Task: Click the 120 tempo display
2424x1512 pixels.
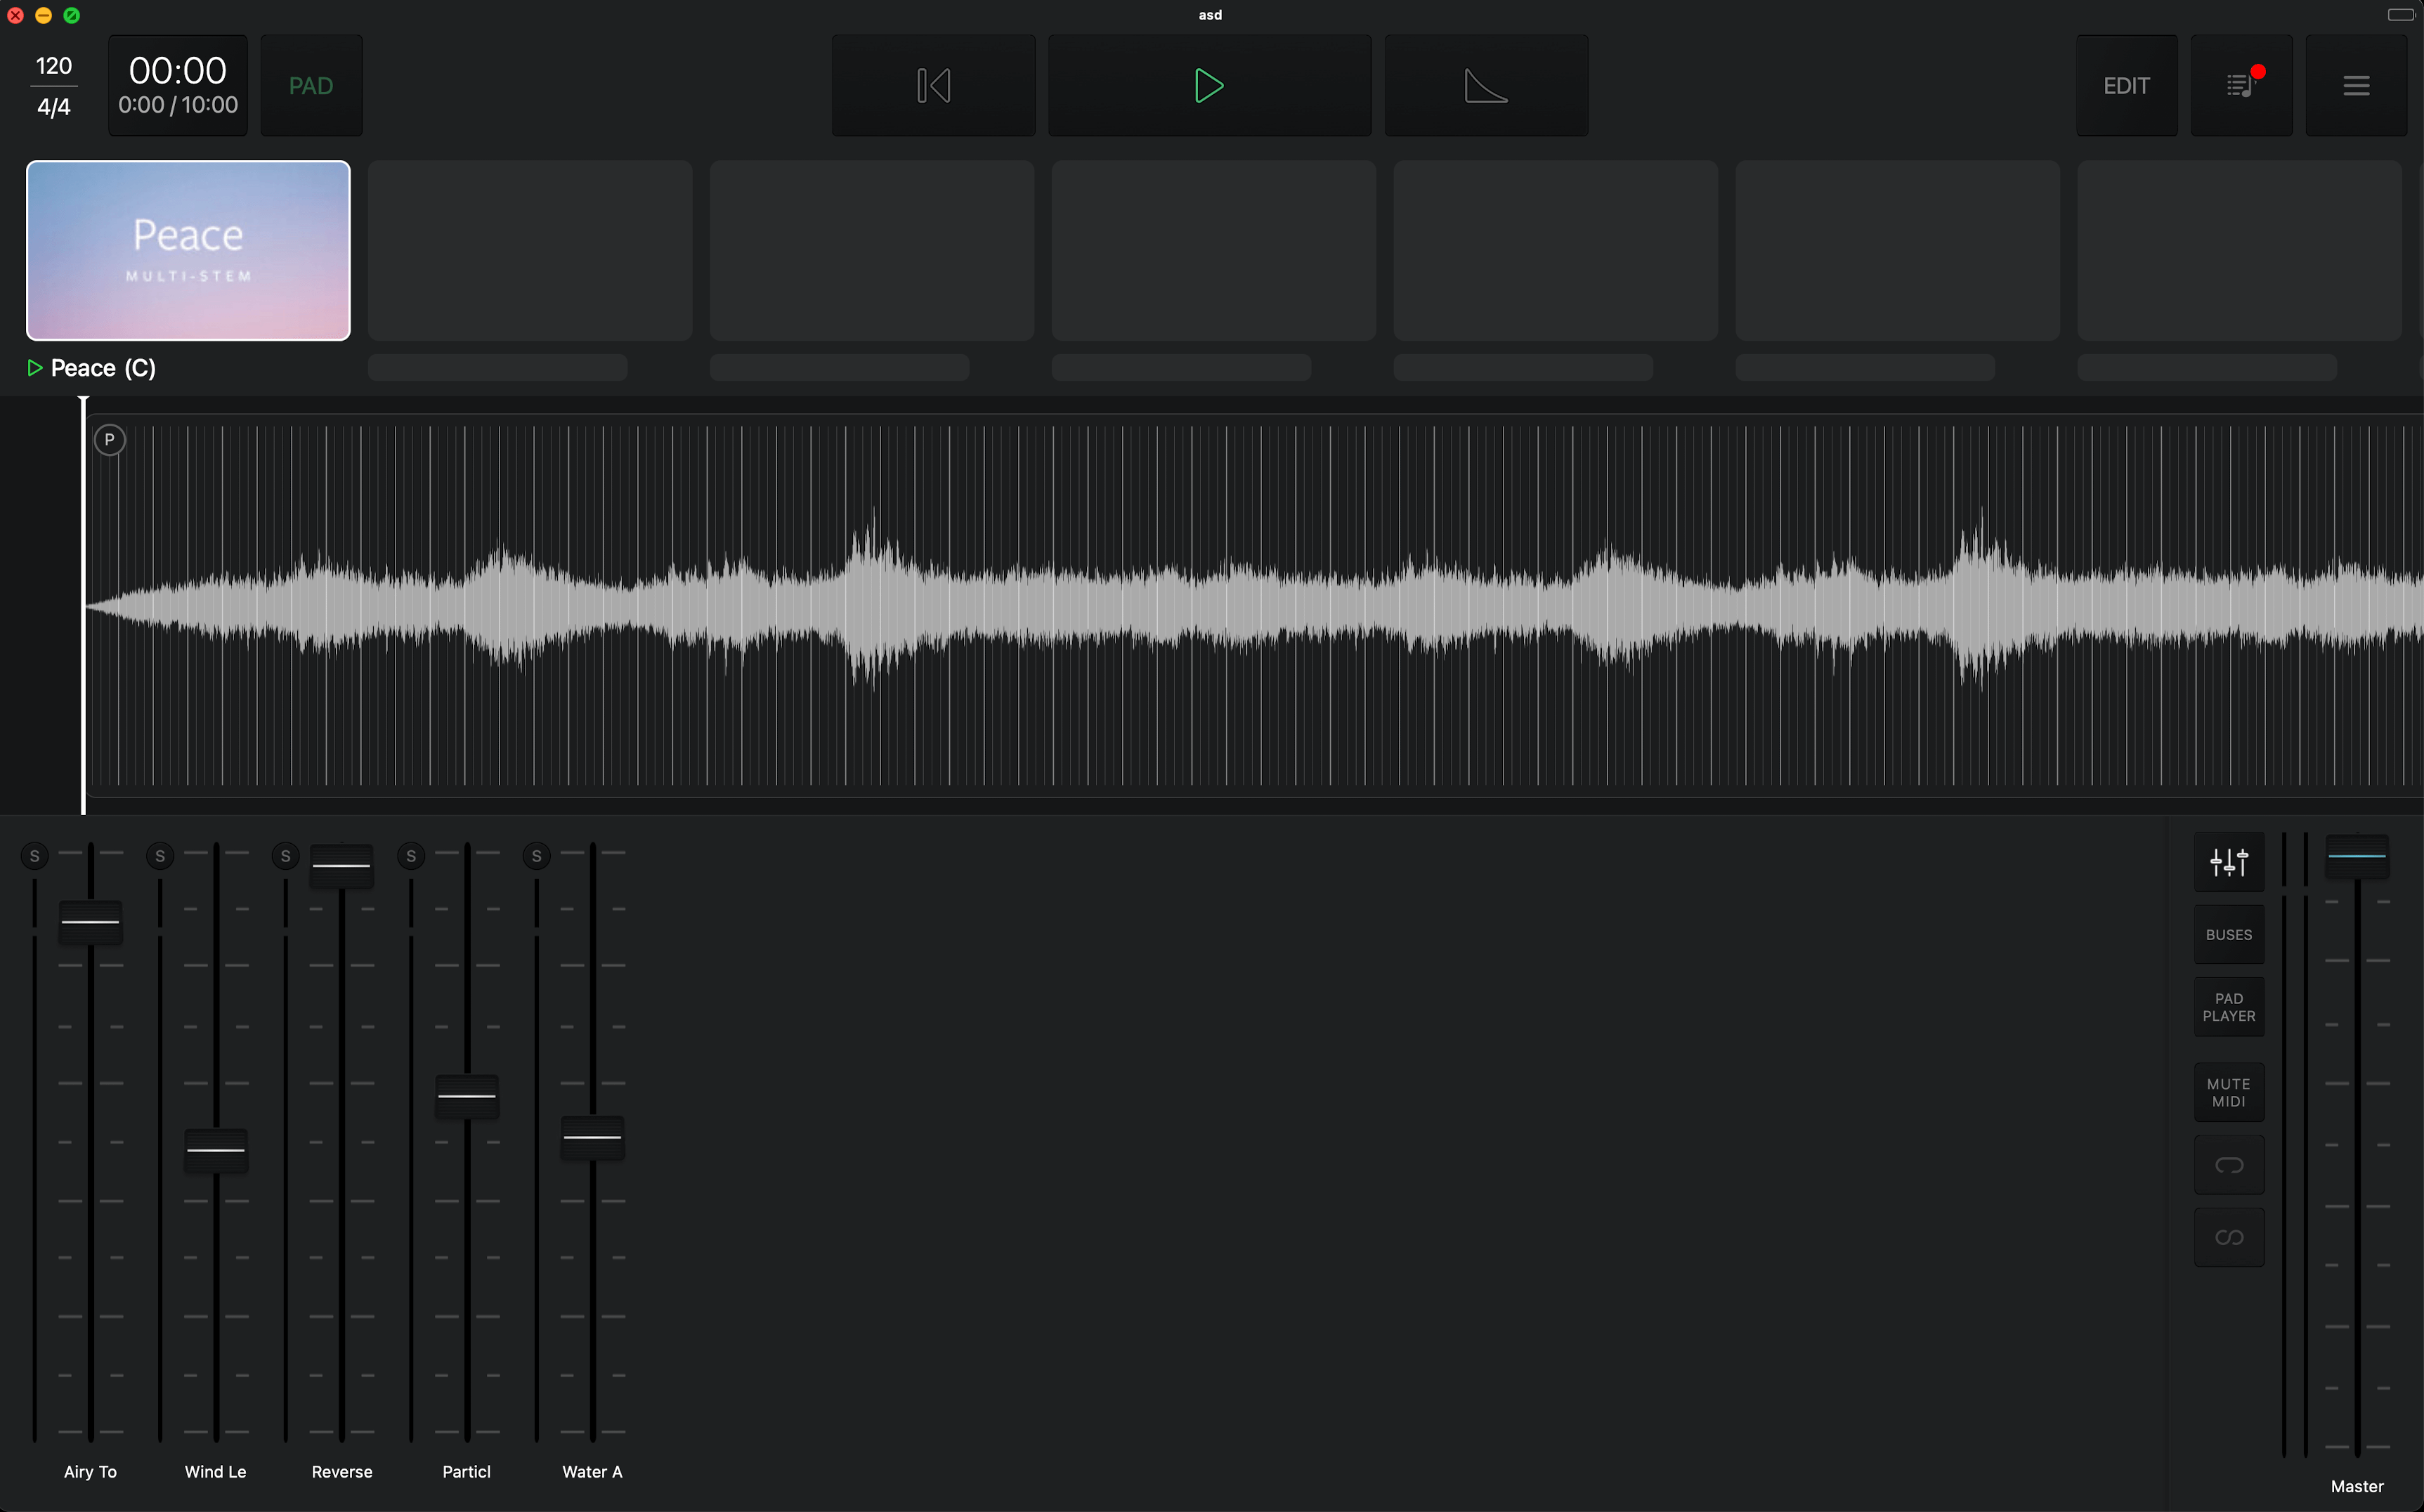Action: tap(54, 66)
